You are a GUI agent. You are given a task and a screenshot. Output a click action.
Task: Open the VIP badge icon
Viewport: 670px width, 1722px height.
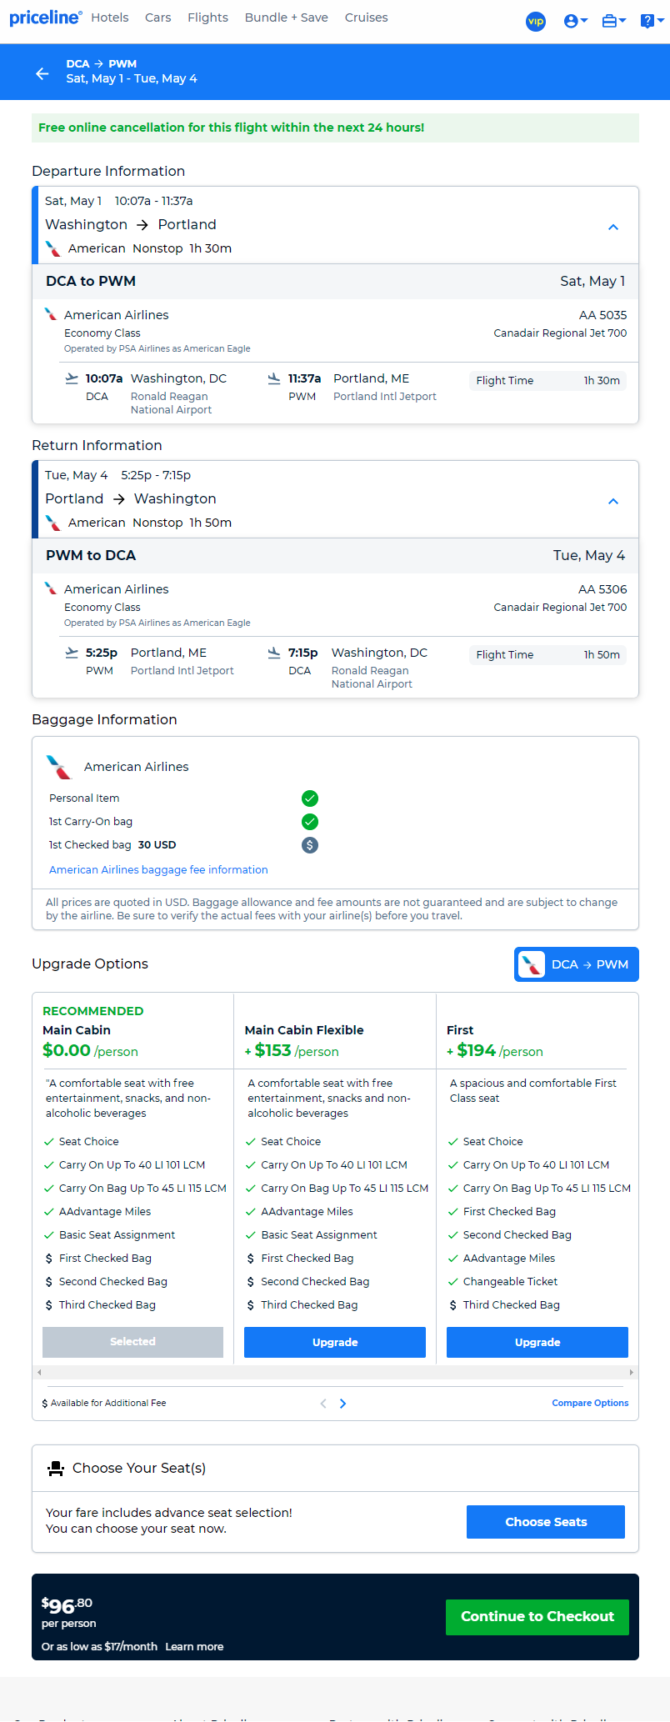coord(536,21)
